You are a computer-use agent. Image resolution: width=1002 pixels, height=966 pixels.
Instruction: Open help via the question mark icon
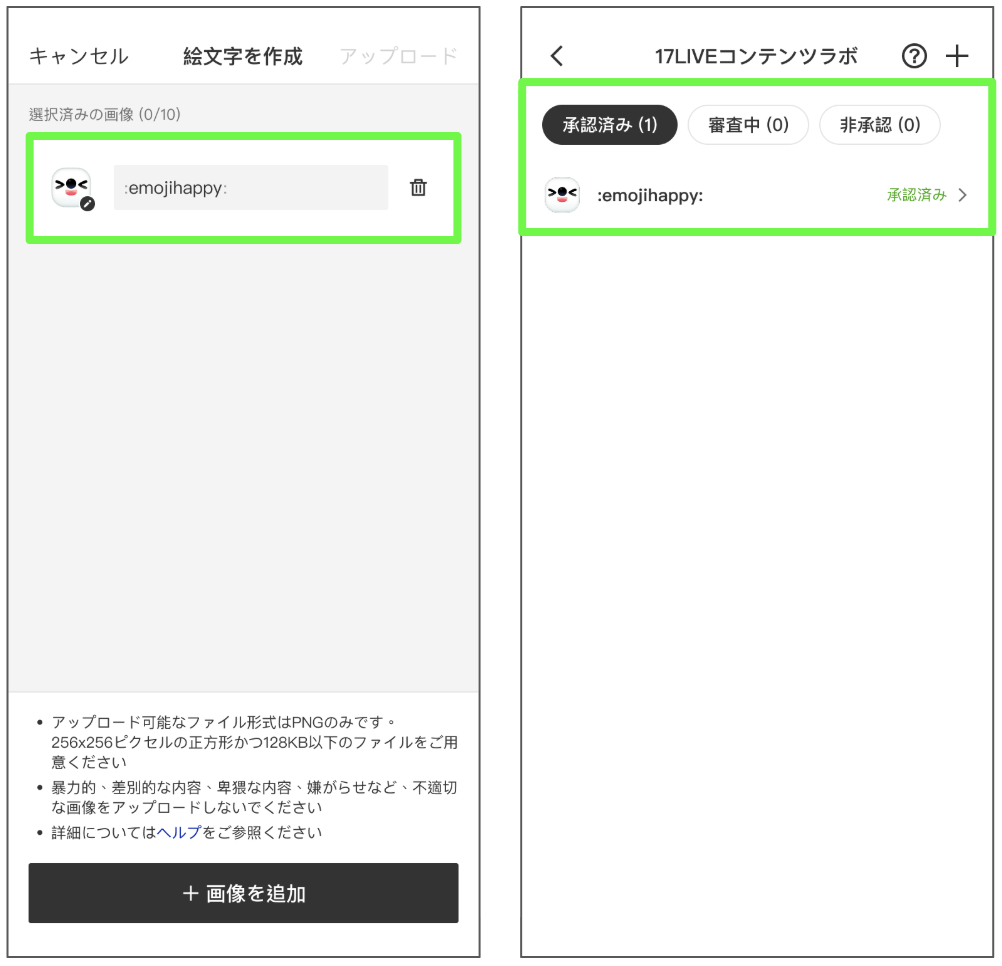(x=914, y=56)
